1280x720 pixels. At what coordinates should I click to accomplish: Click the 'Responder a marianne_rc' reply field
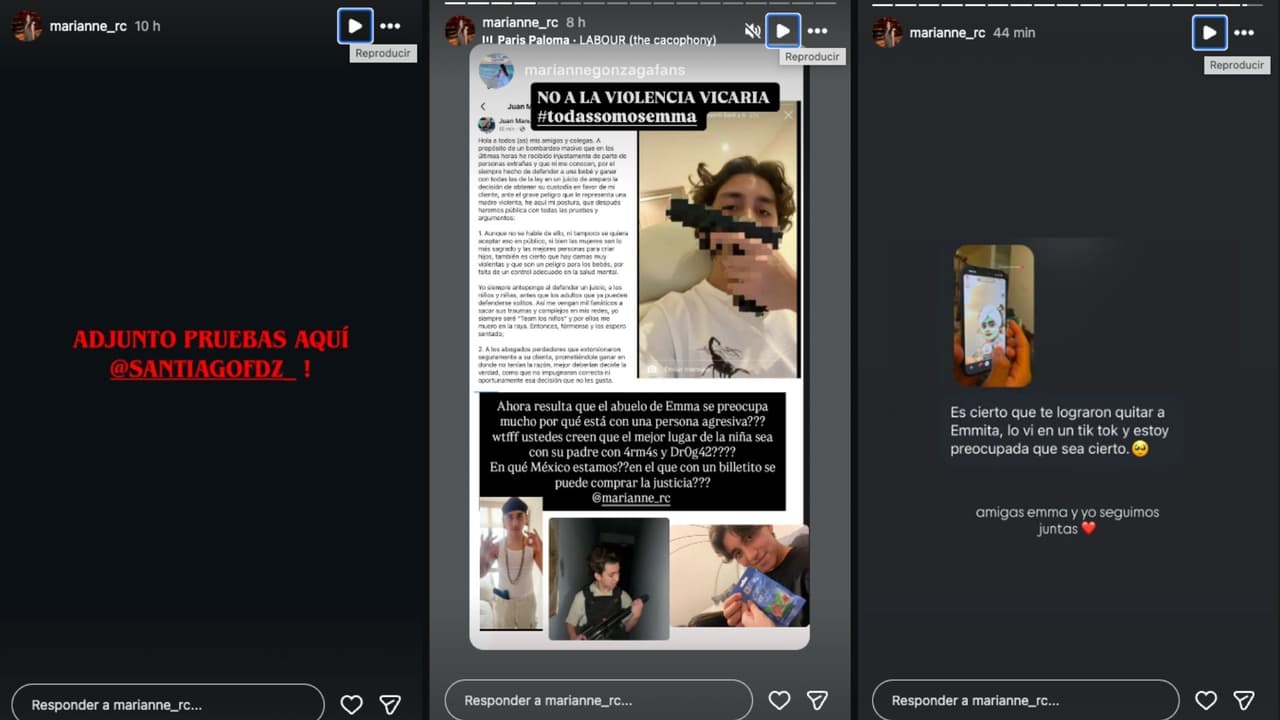coord(166,703)
